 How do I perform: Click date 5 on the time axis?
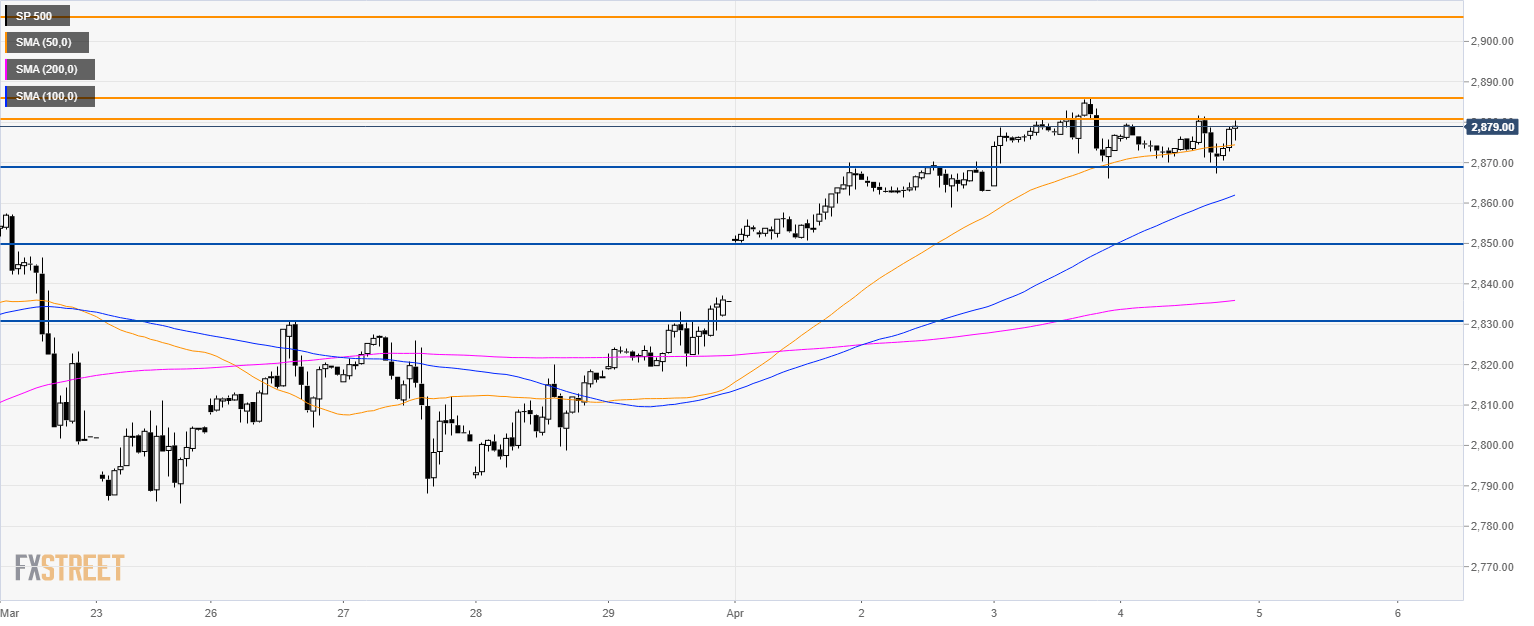click(1260, 610)
